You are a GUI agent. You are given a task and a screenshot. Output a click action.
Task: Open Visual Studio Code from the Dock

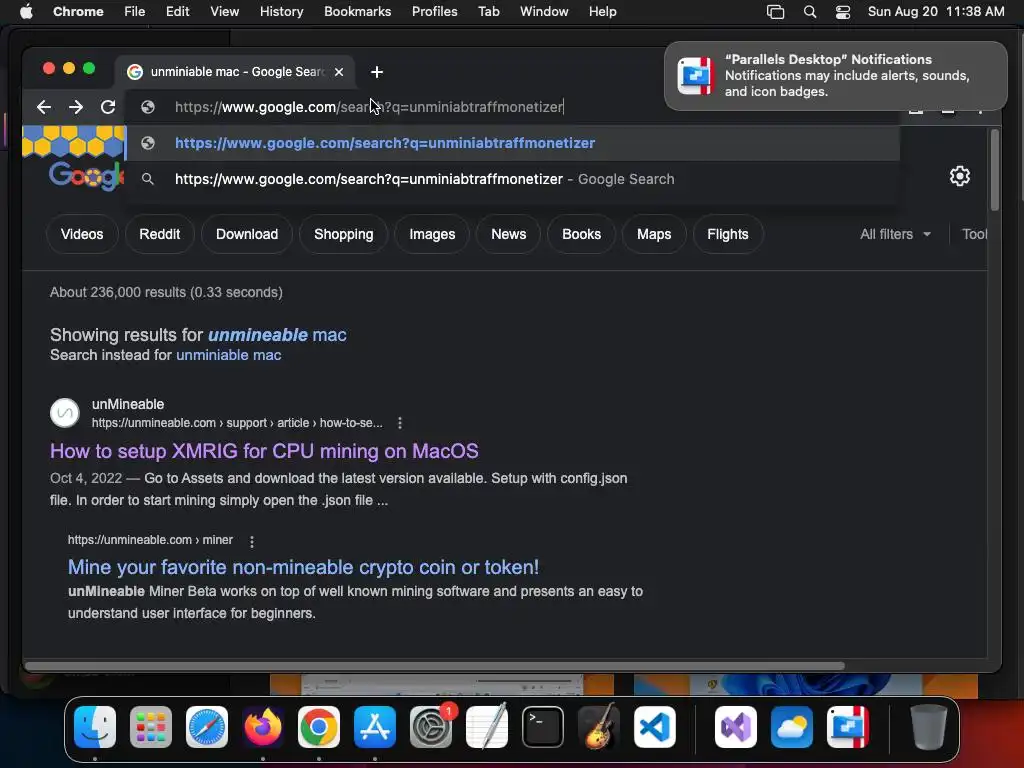(654, 727)
